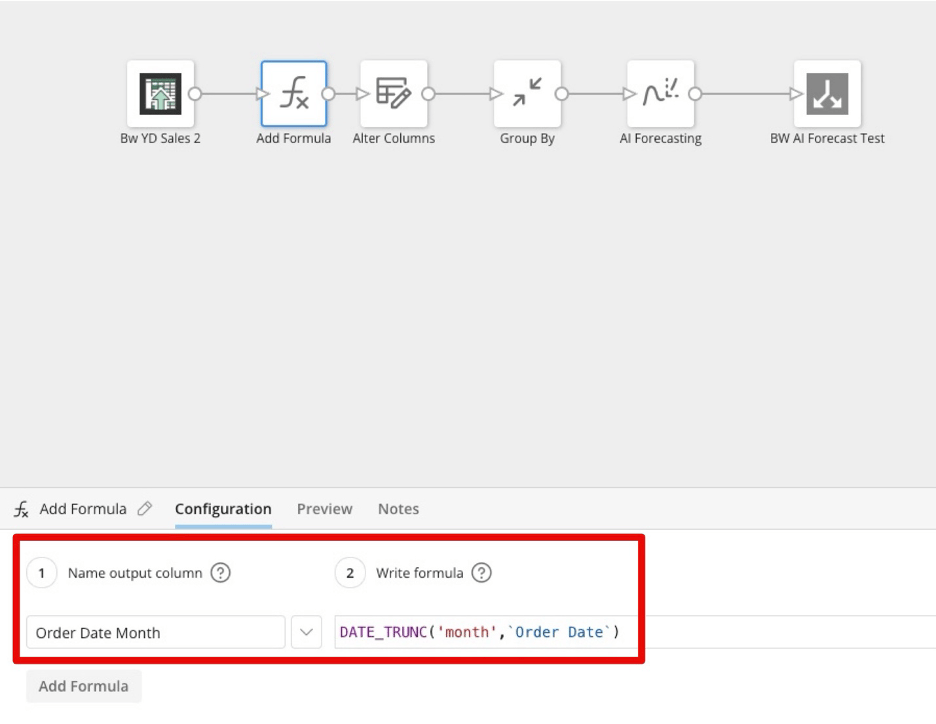Click the output connector of AI Forecasting
This screenshot has height=724, width=936.
pyautogui.click(x=695, y=94)
